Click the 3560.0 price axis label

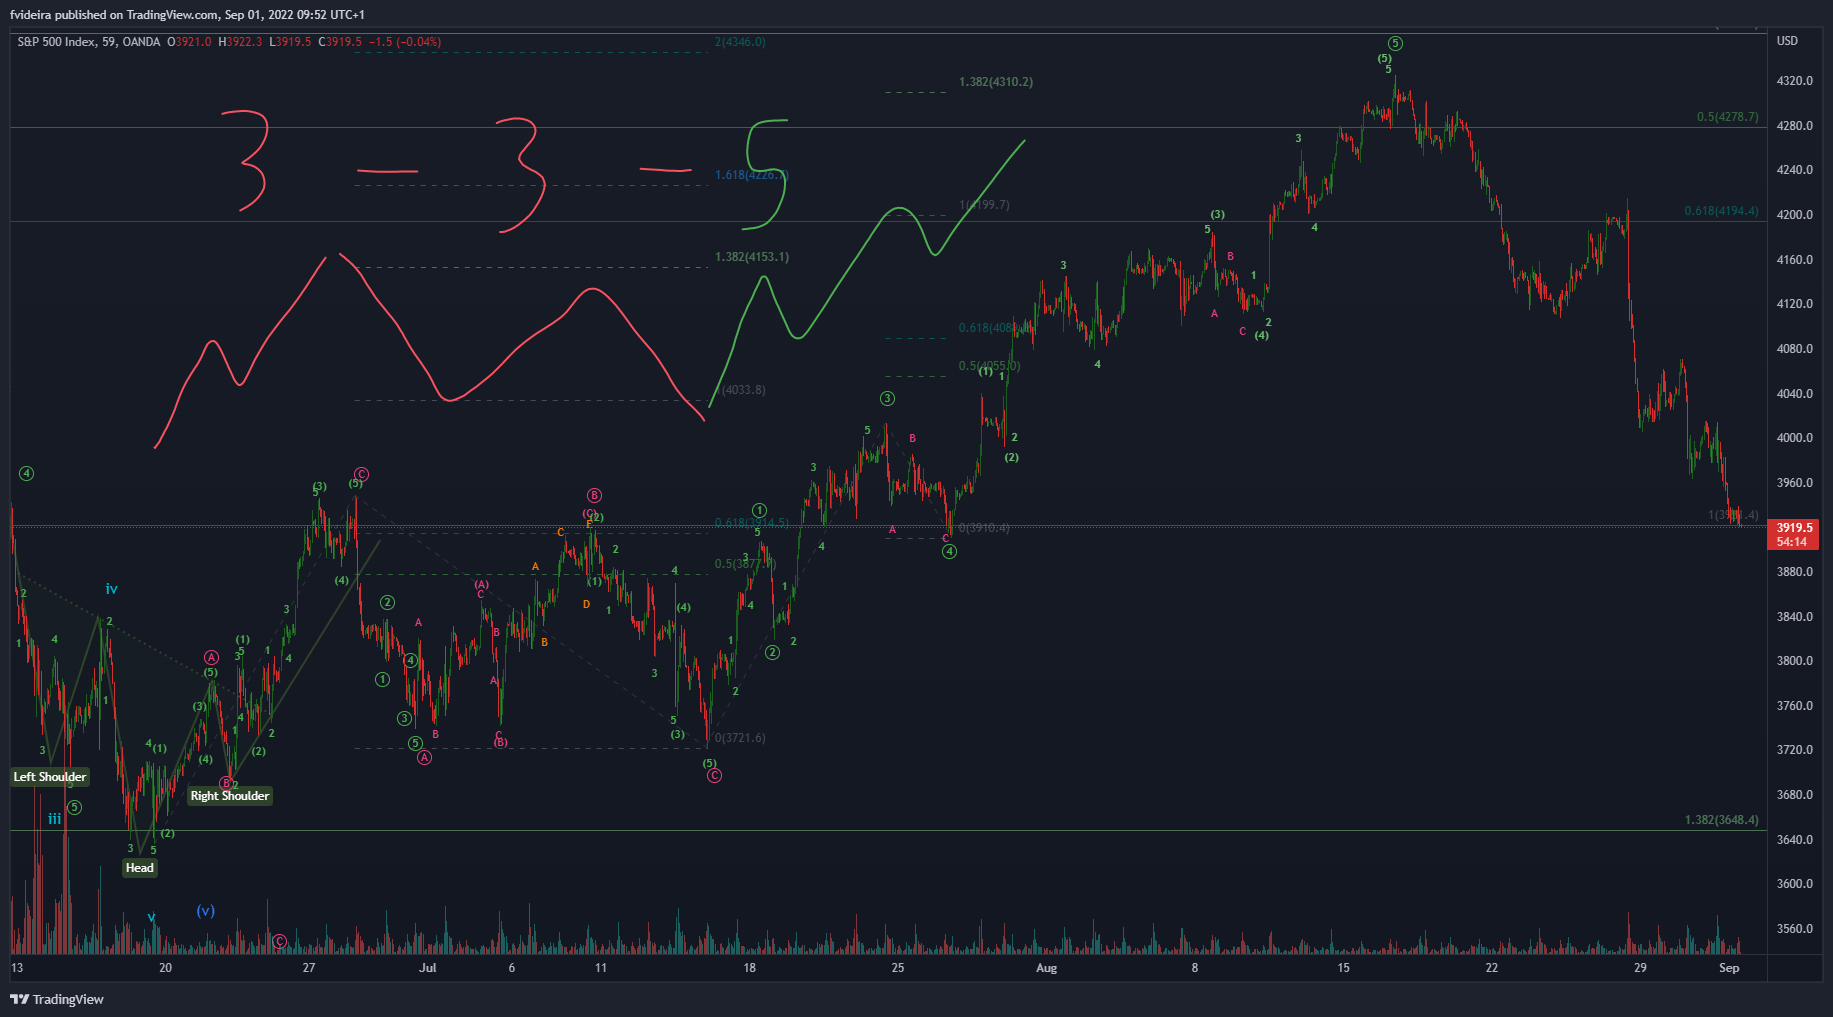(x=1795, y=929)
